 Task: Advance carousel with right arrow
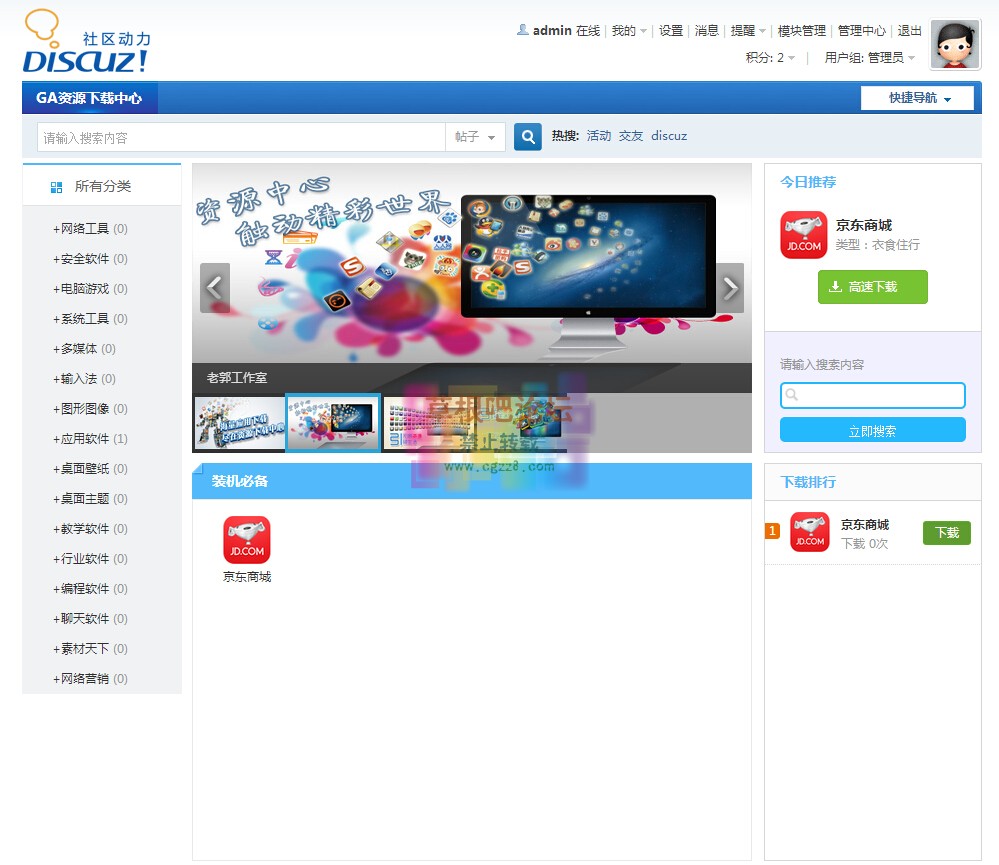[x=730, y=288]
